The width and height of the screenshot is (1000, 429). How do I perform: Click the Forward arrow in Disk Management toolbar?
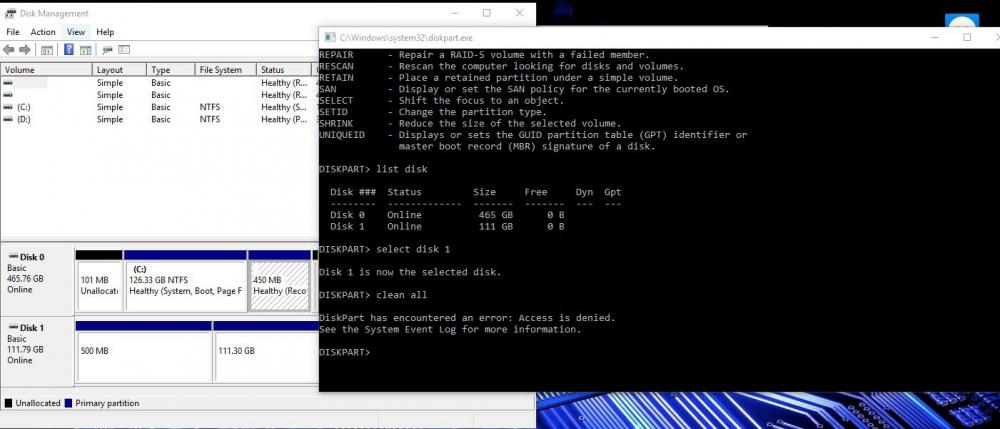pos(24,50)
